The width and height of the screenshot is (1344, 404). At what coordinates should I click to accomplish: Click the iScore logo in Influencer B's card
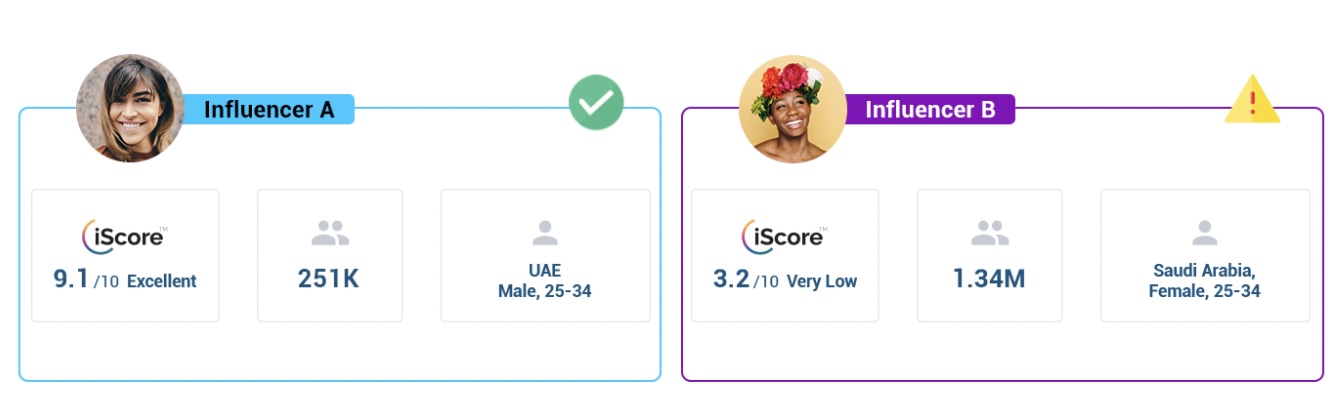[x=784, y=237]
